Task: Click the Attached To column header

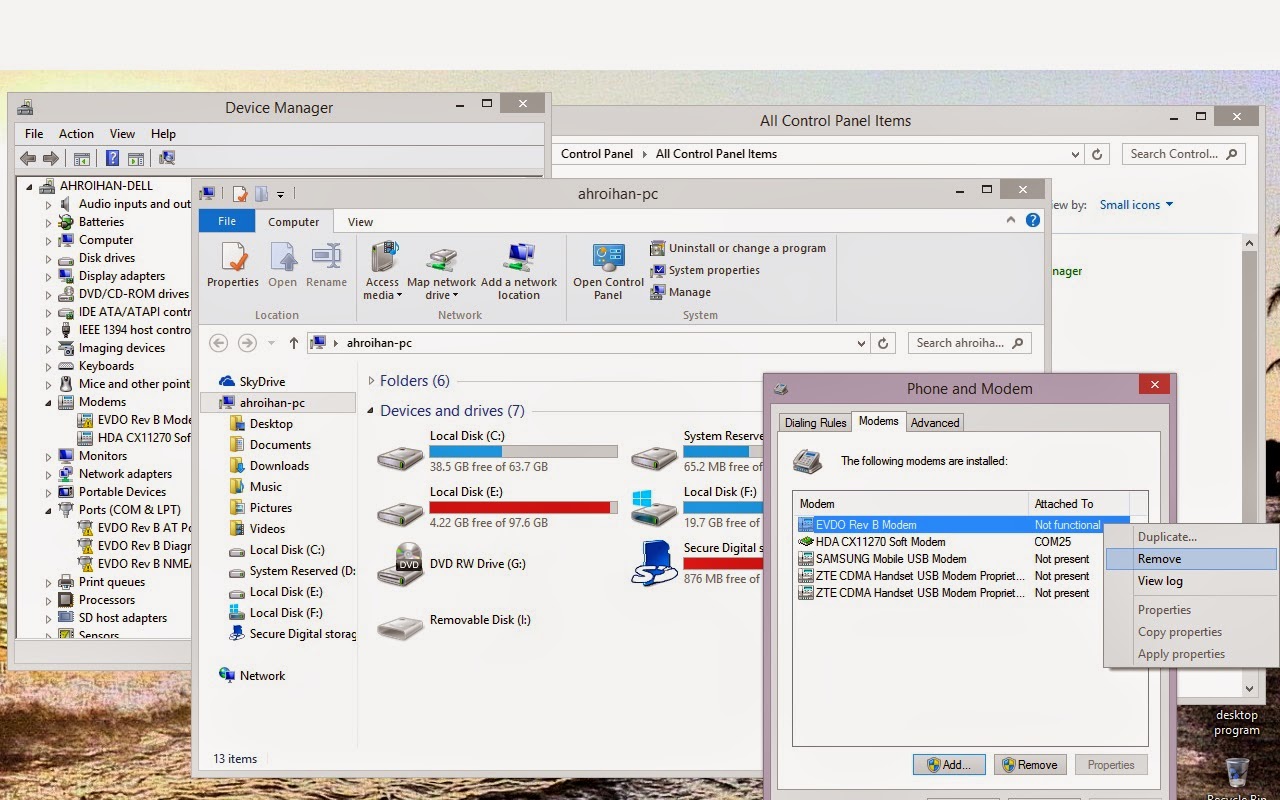Action: click(x=1079, y=504)
